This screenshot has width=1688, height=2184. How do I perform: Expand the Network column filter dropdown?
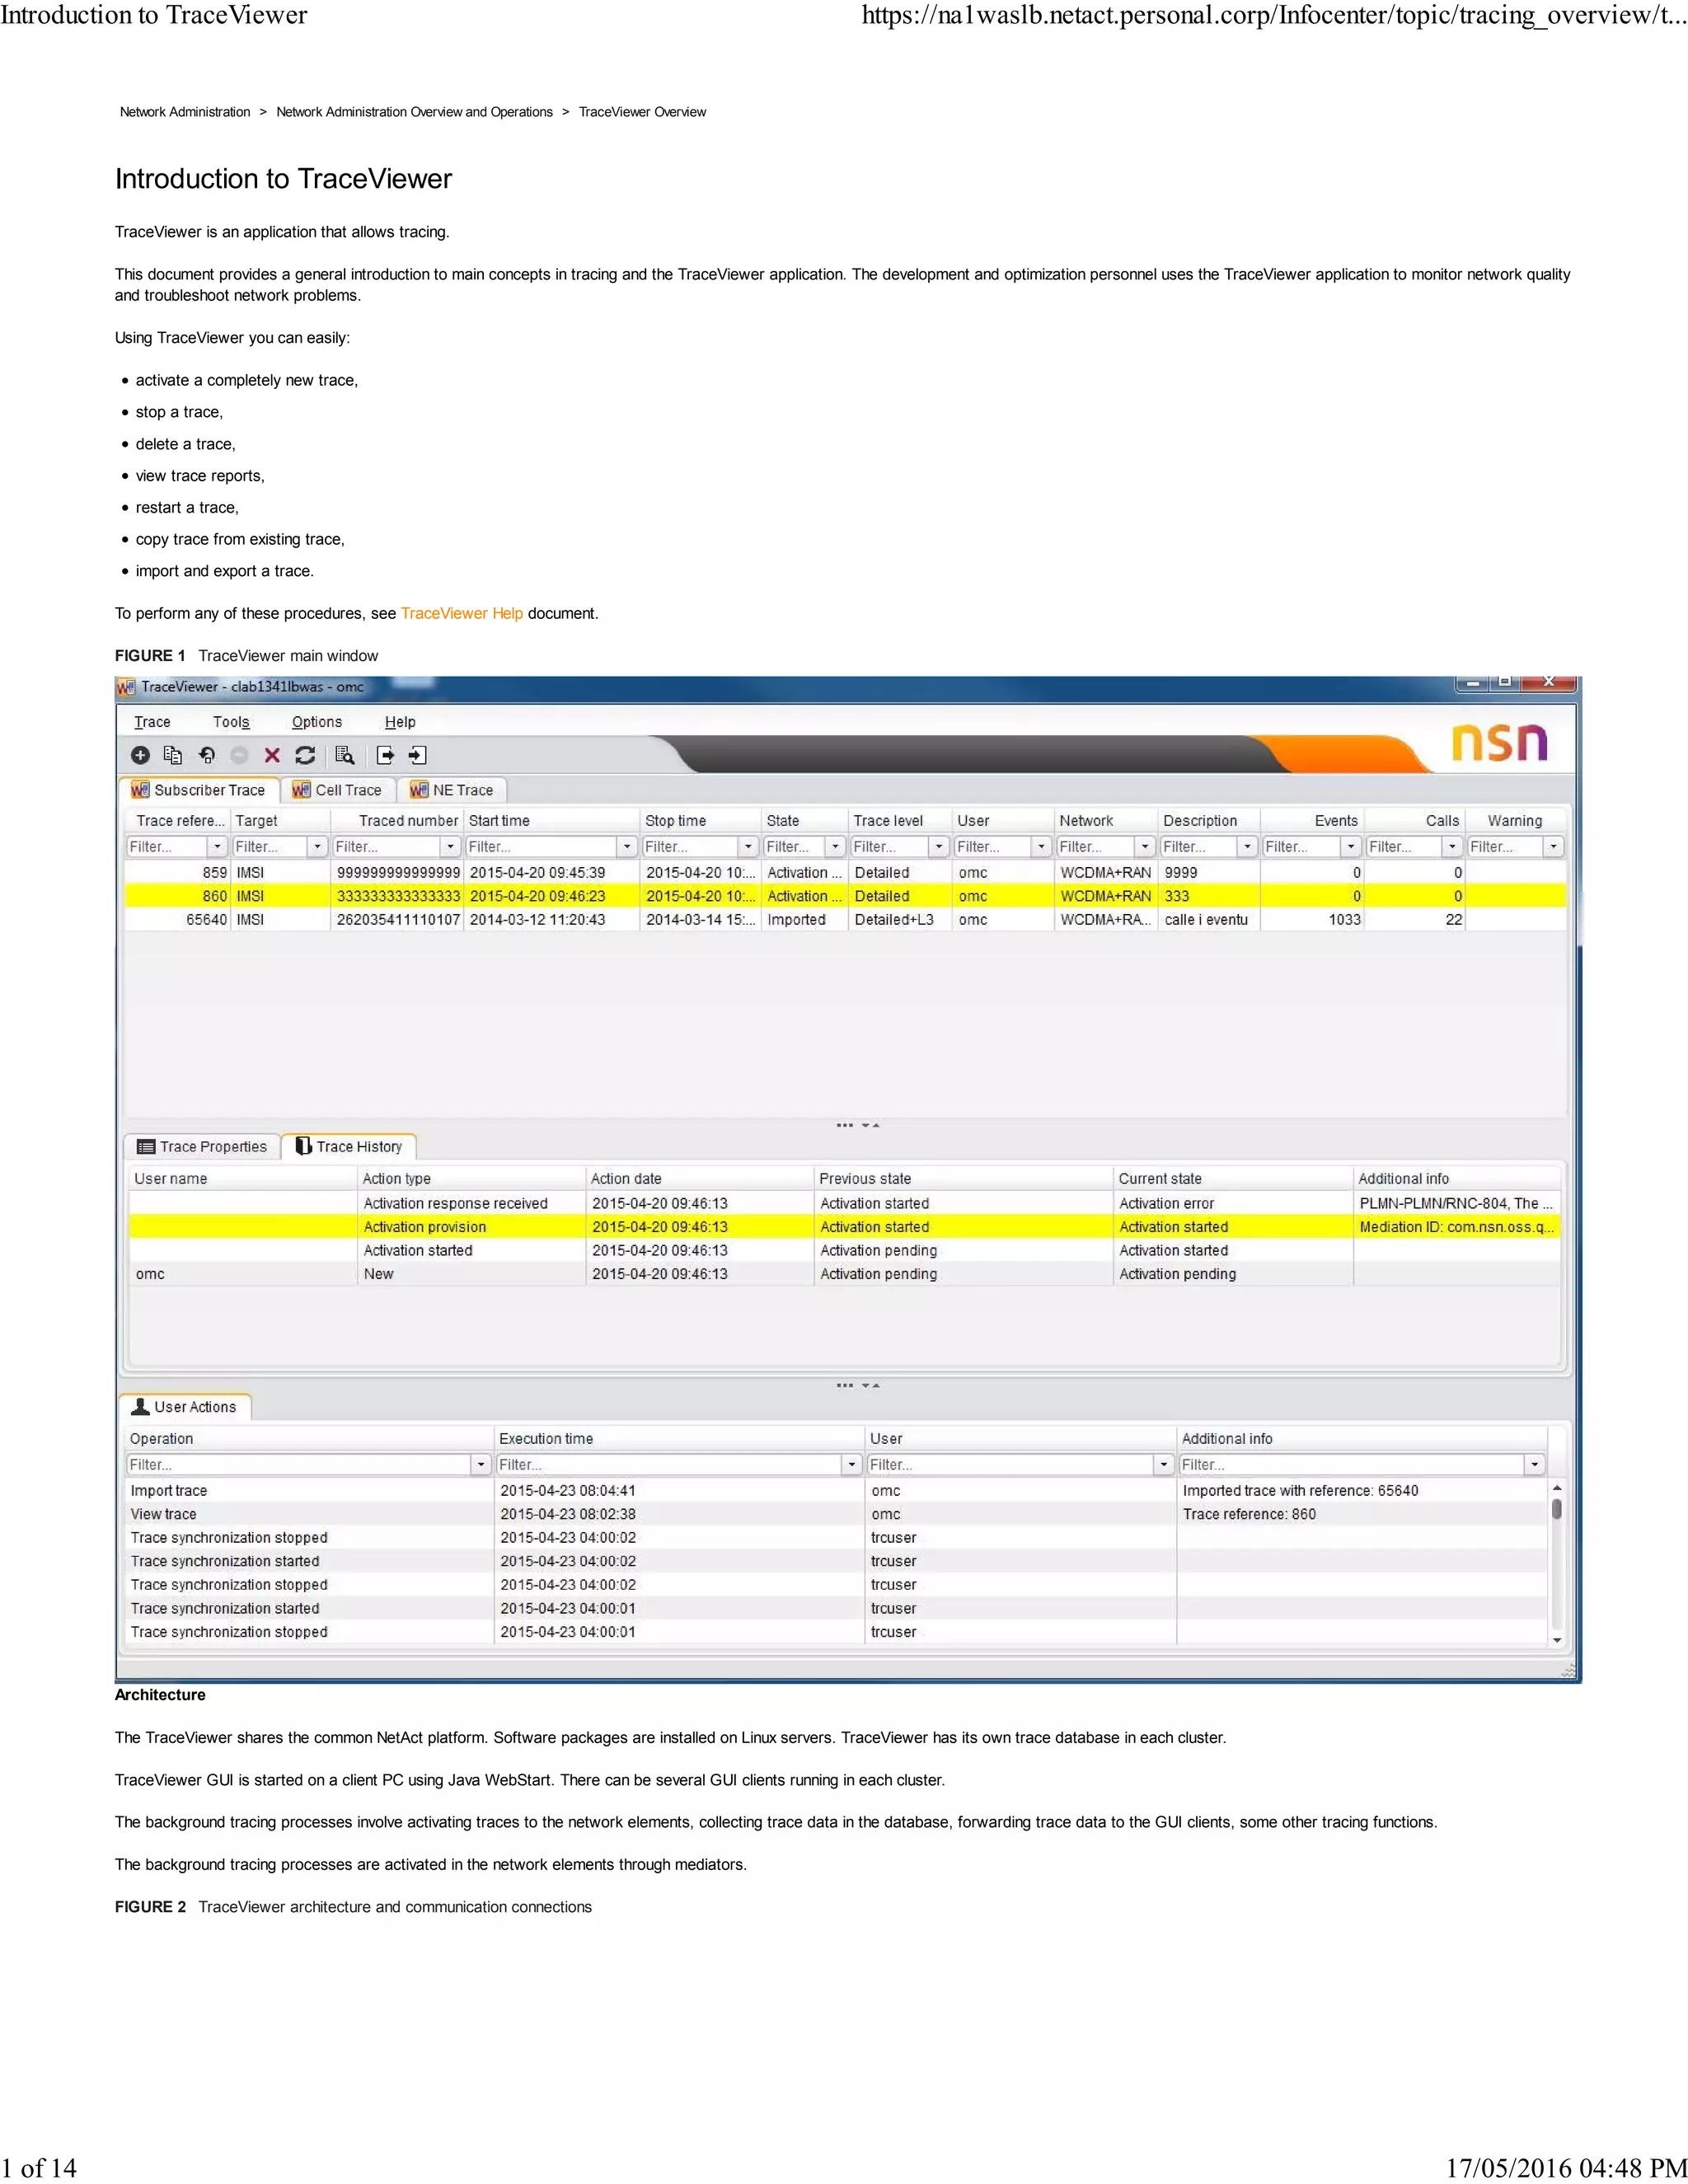tap(1145, 846)
